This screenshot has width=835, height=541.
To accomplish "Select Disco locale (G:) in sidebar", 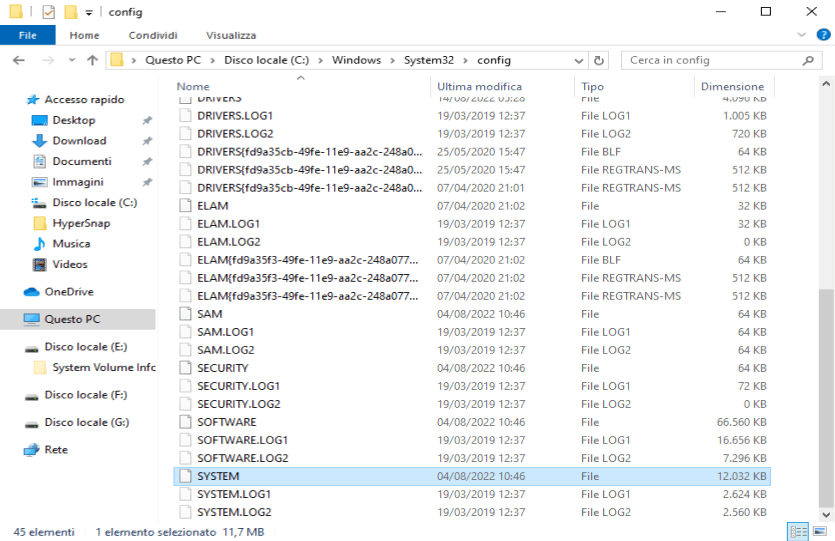I will tap(86, 423).
